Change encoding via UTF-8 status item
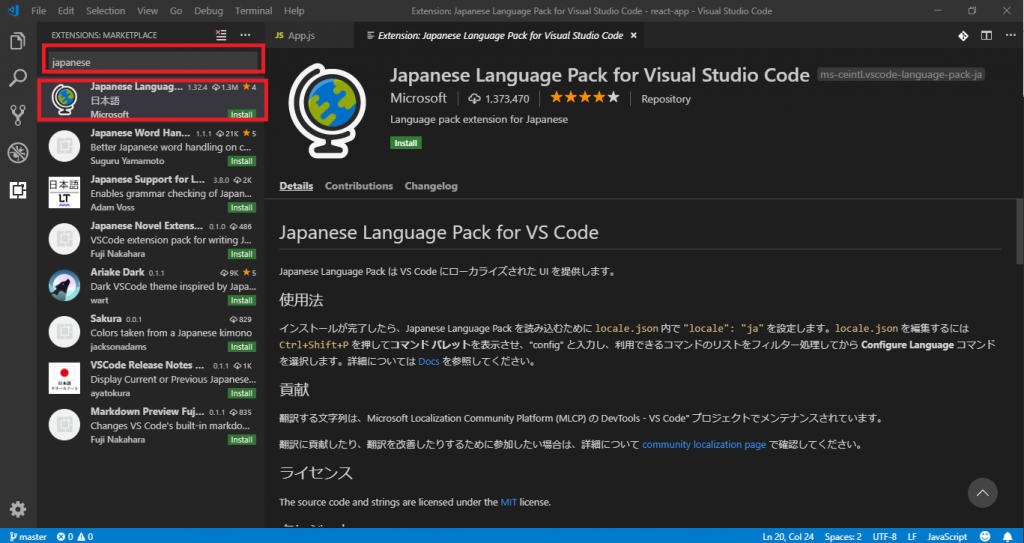Image resolution: width=1024 pixels, height=543 pixels. click(884, 536)
